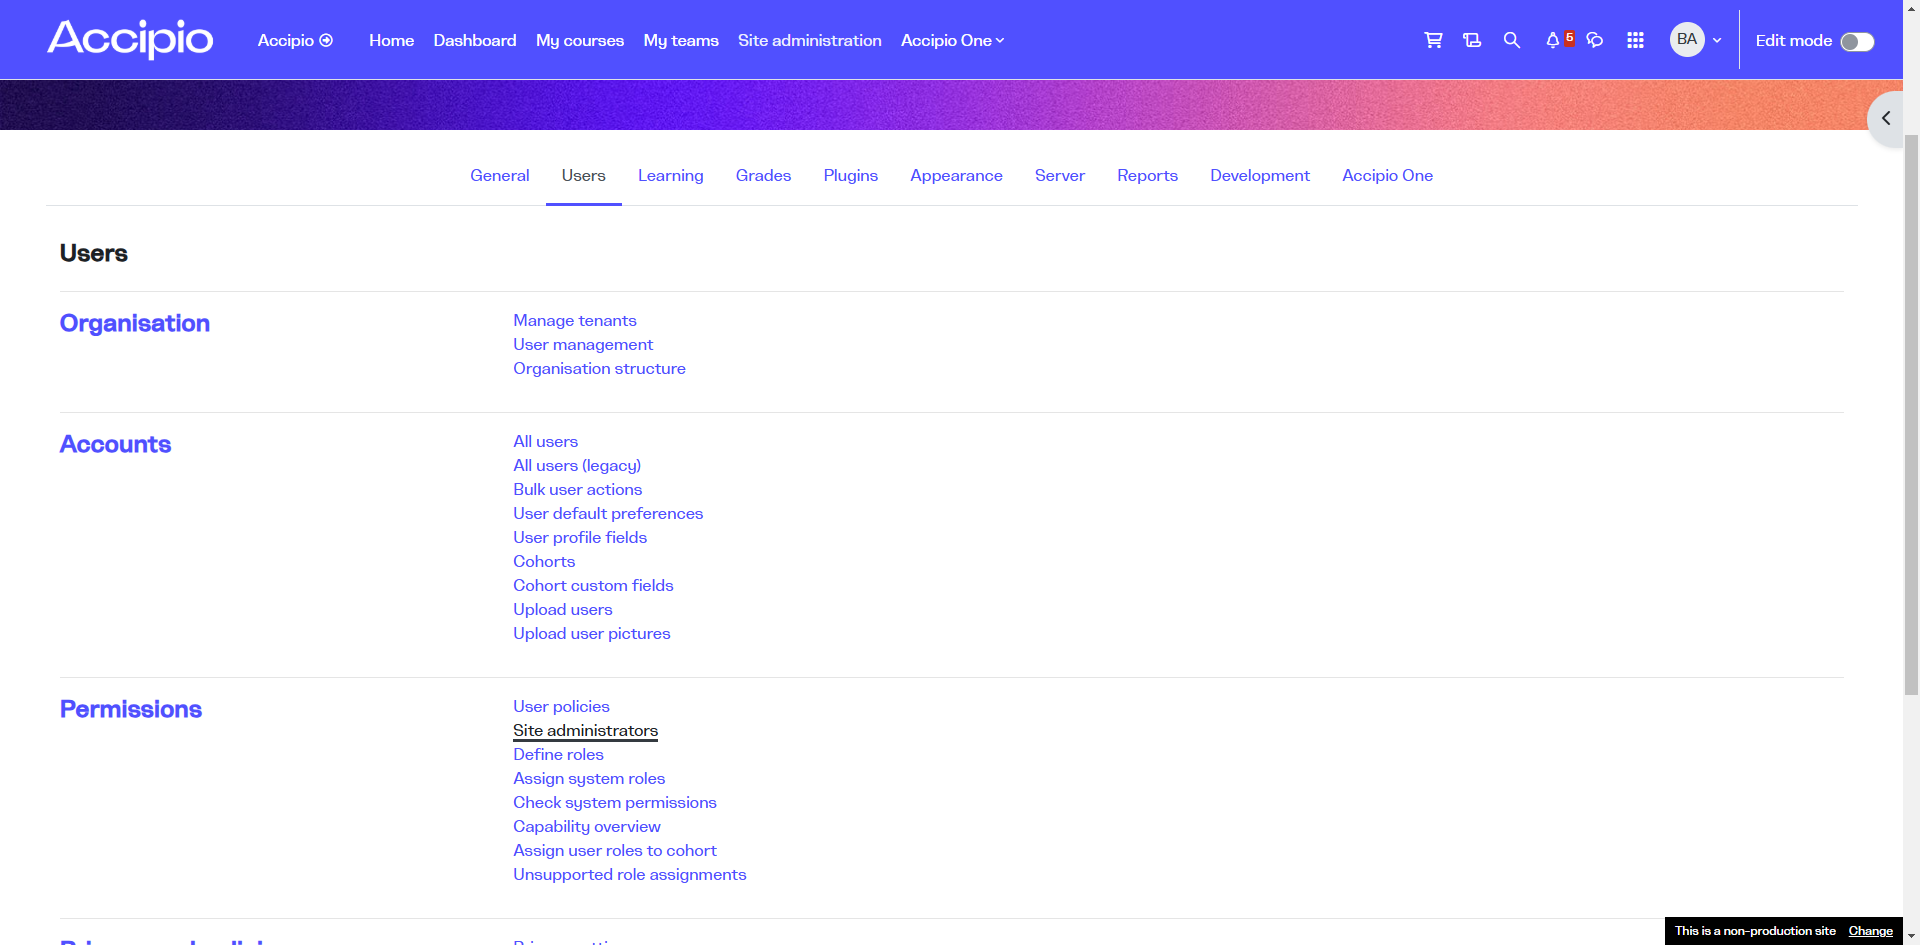Toggle Edit mode switch

click(1857, 41)
